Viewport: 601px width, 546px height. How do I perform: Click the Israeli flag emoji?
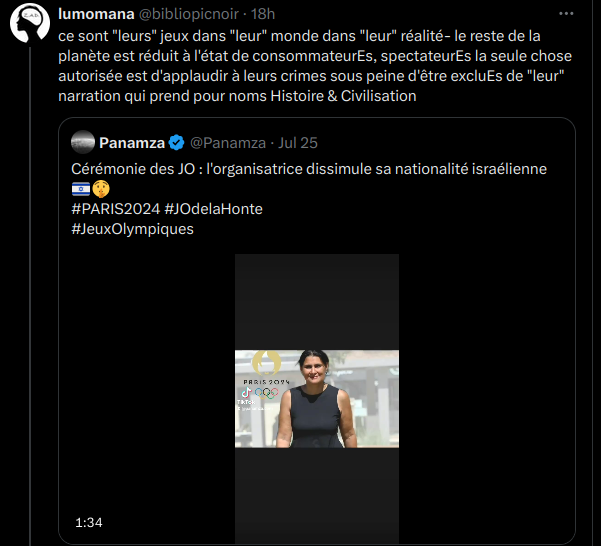click(81, 189)
